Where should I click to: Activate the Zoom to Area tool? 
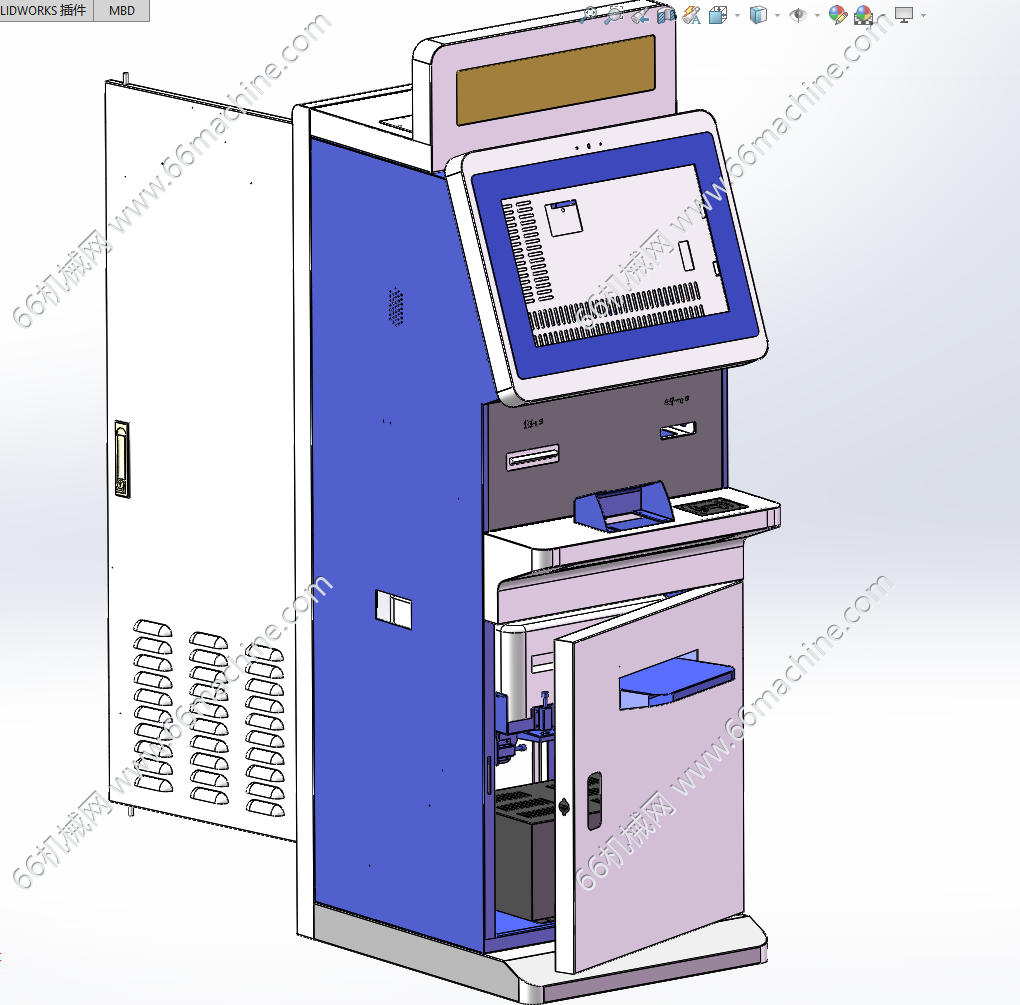coord(613,14)
